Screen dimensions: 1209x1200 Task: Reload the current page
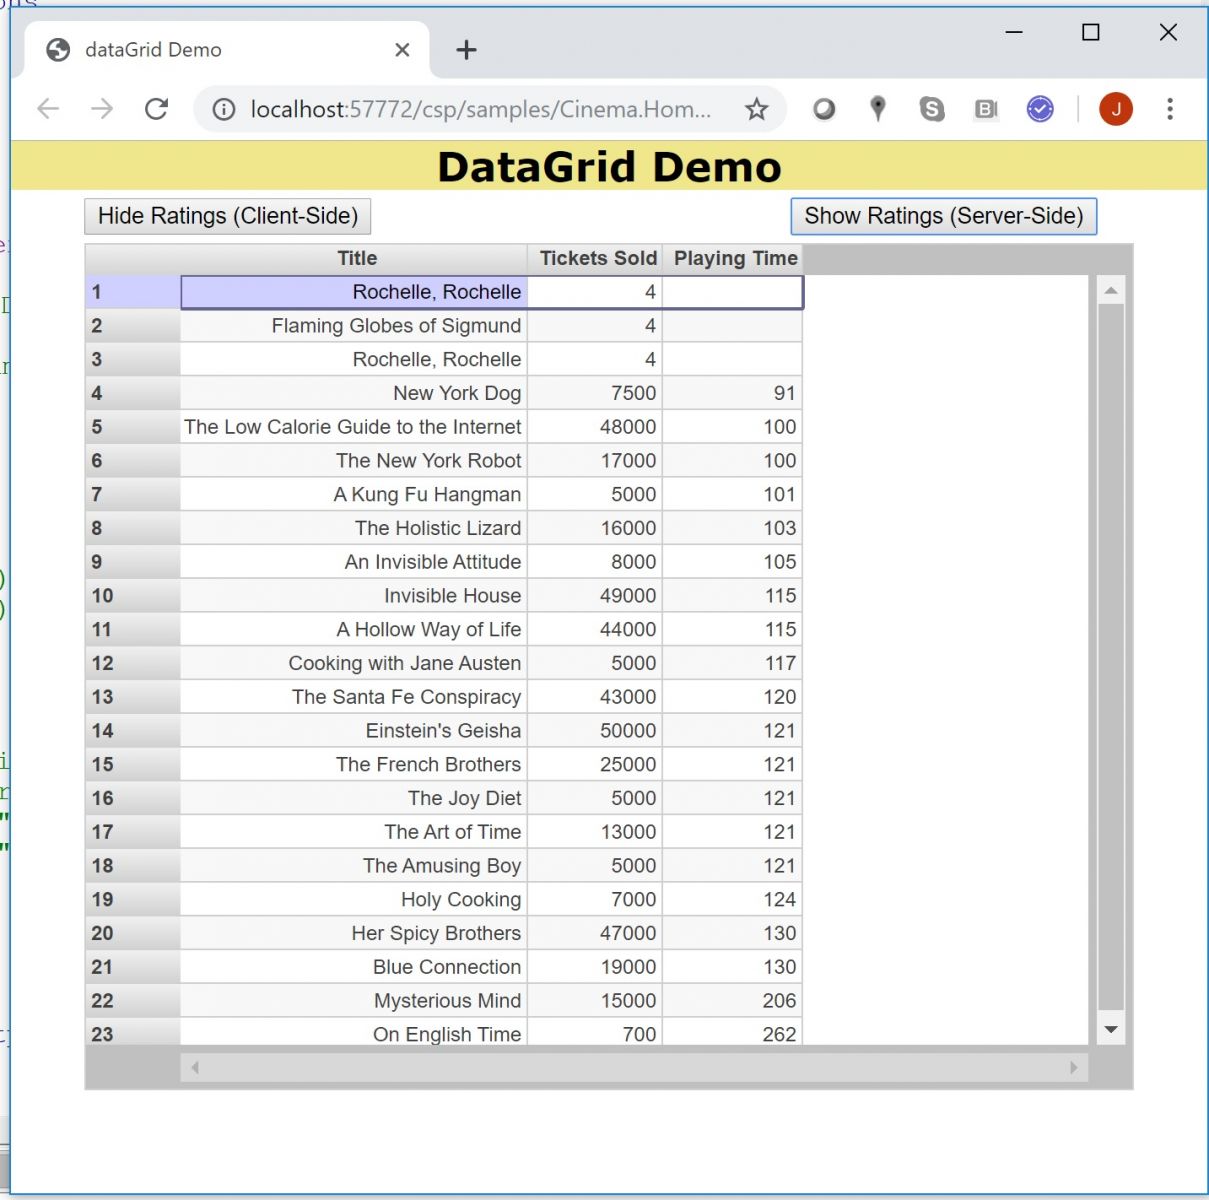156,109
